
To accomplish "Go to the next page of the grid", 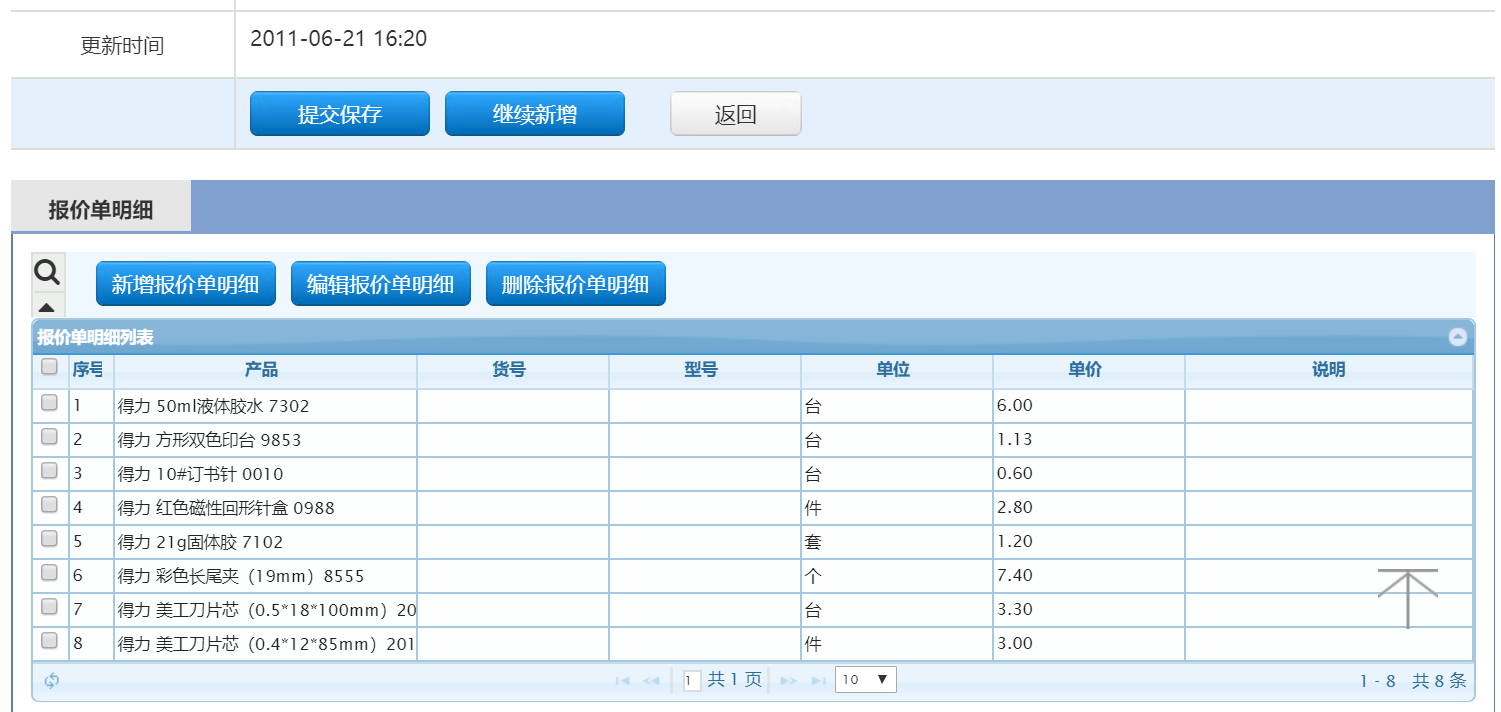I will pyautogui.click(x=788, y=680).
